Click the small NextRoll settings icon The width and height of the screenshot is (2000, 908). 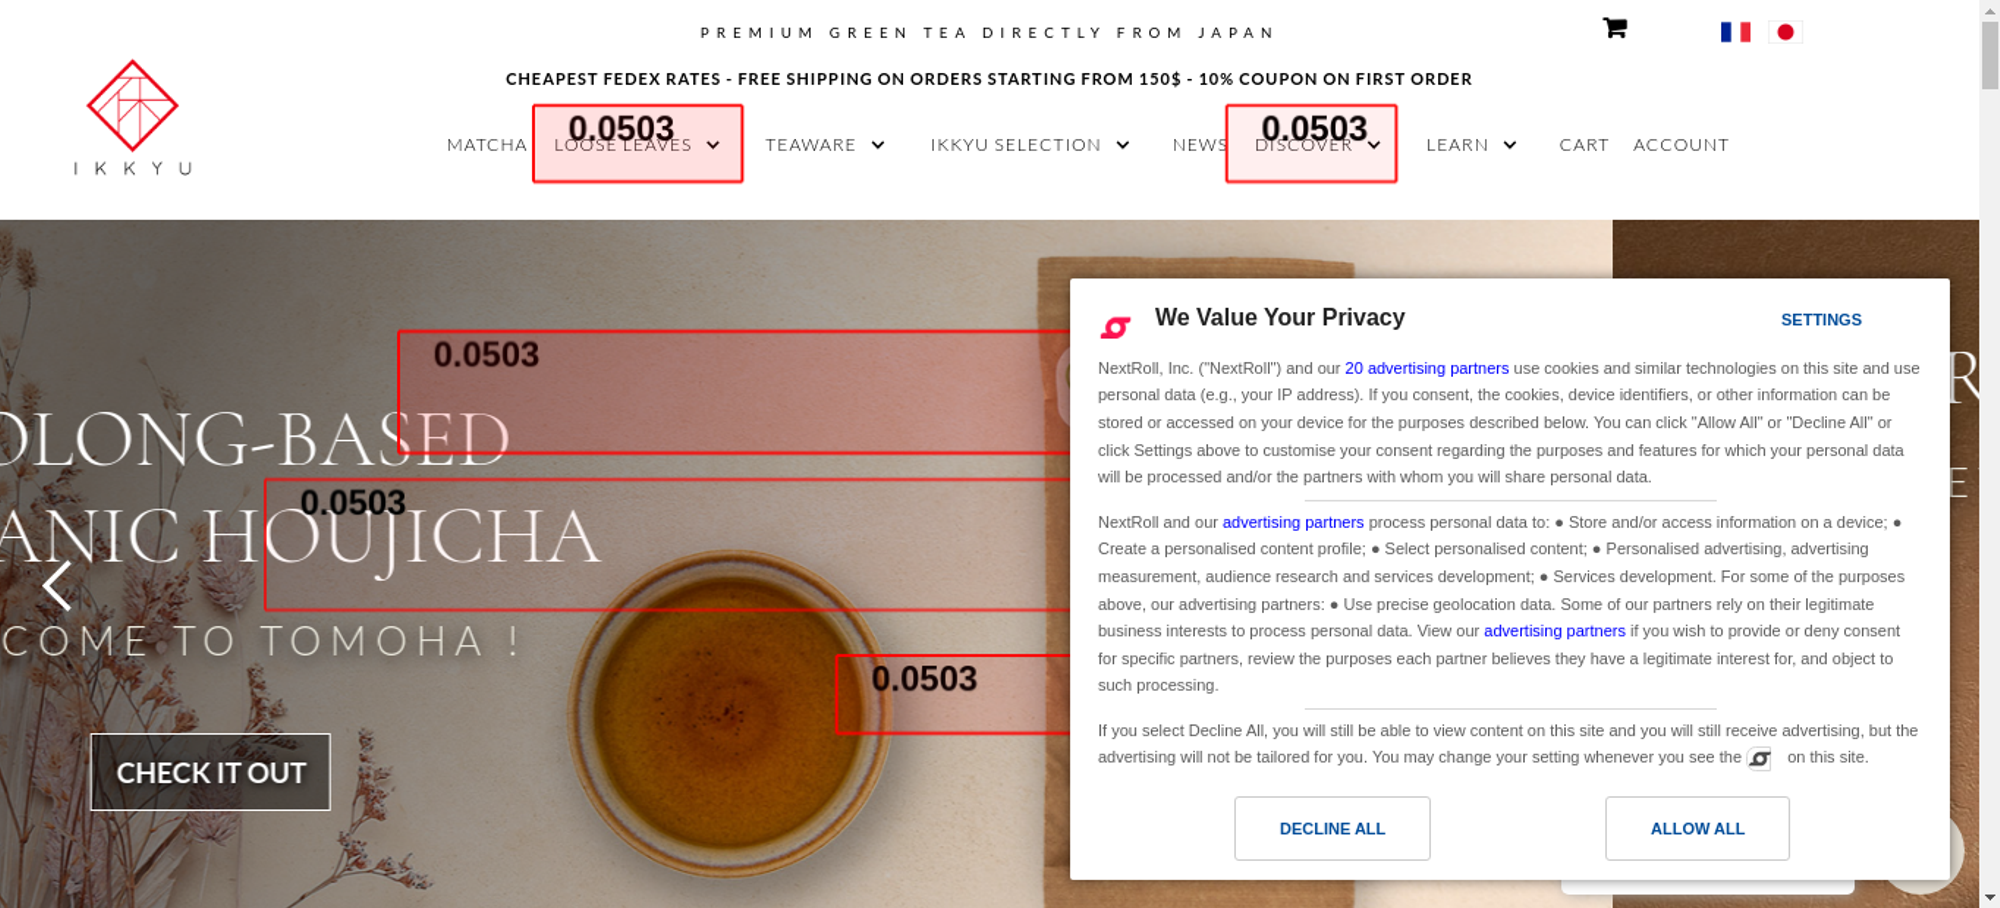point(1759,759)
